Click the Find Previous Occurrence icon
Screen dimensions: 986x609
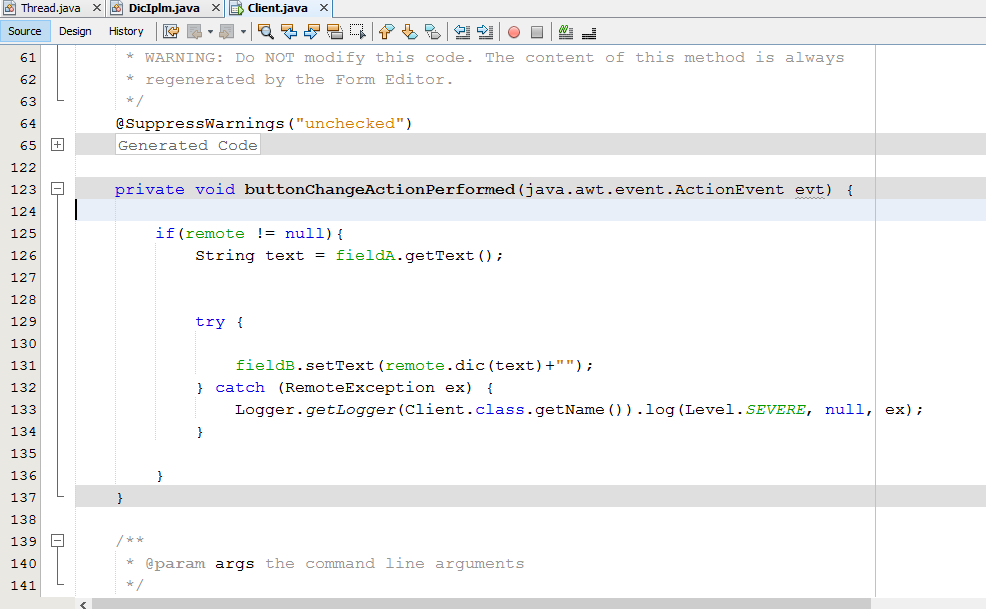pos(289,31)
